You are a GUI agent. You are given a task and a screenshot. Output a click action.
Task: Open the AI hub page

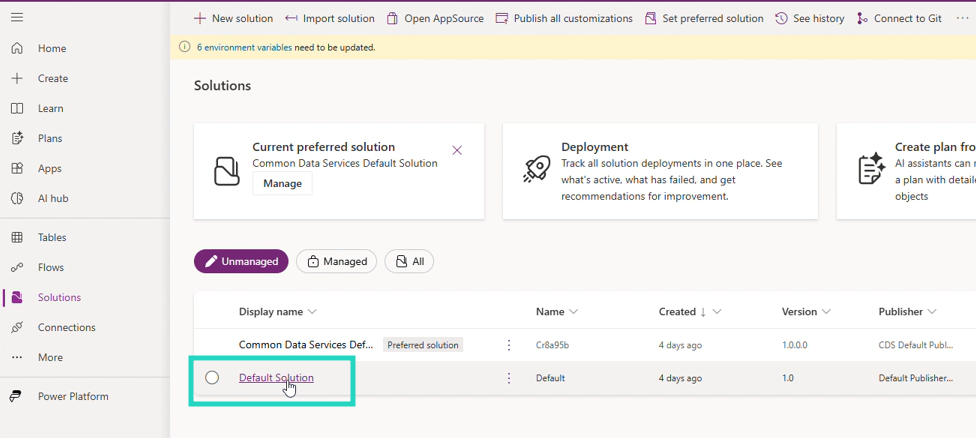(x=52, y=198)
